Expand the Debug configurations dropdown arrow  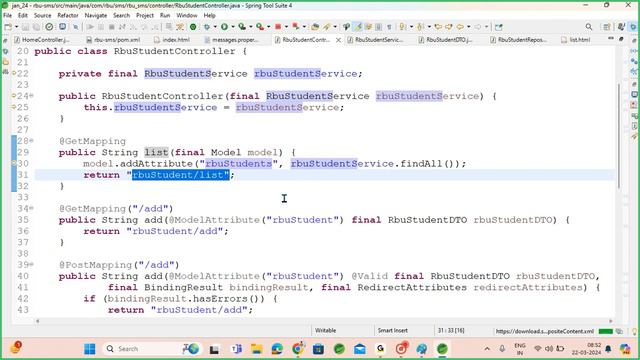215,27
